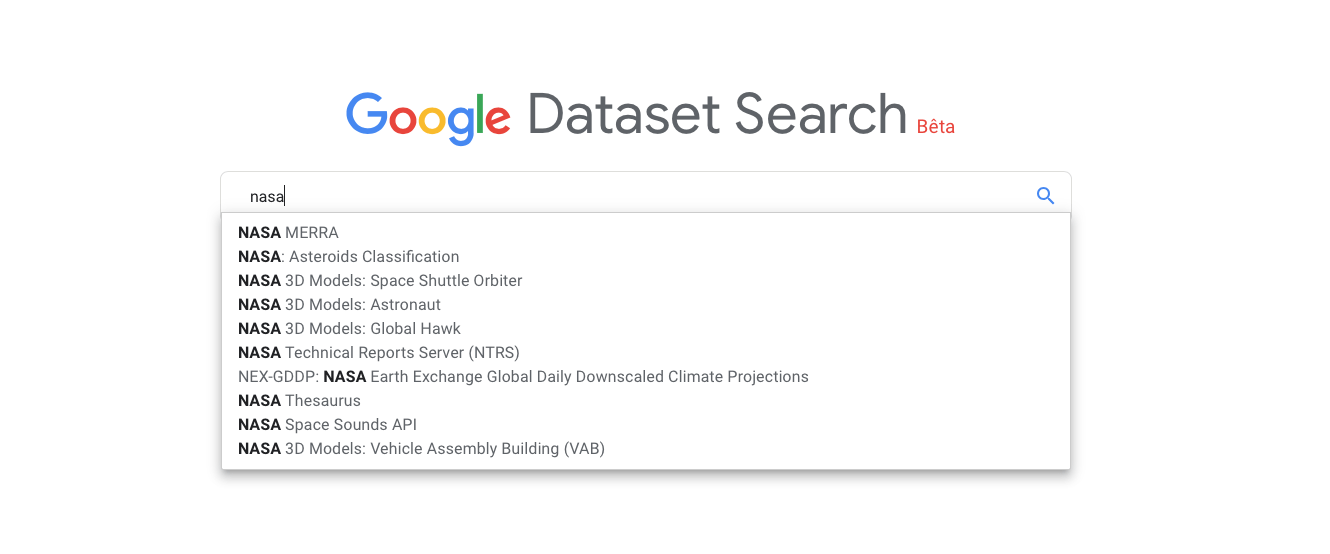1330x554 pixels.
Task: Click the word Search in page title
Action: (821, 113)
